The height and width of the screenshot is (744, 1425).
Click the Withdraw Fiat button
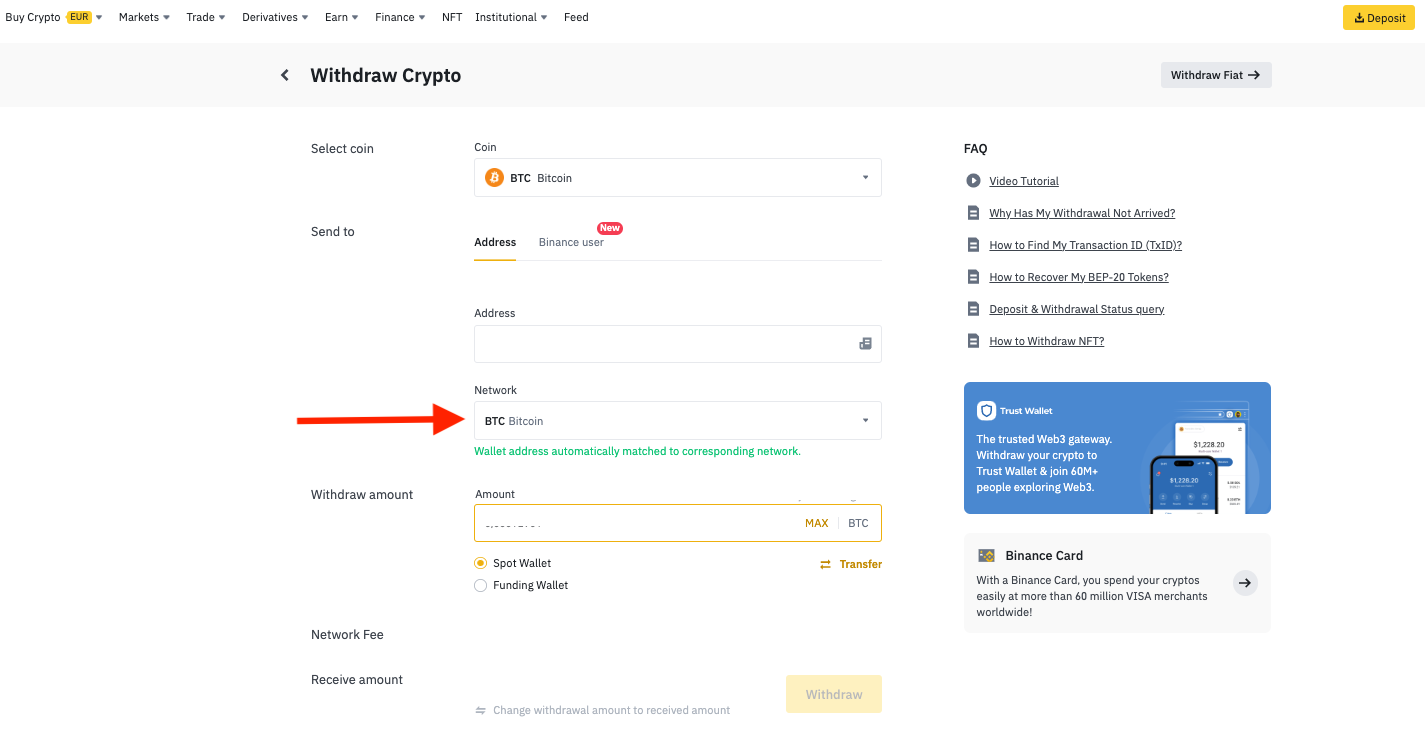[1215, 75]
